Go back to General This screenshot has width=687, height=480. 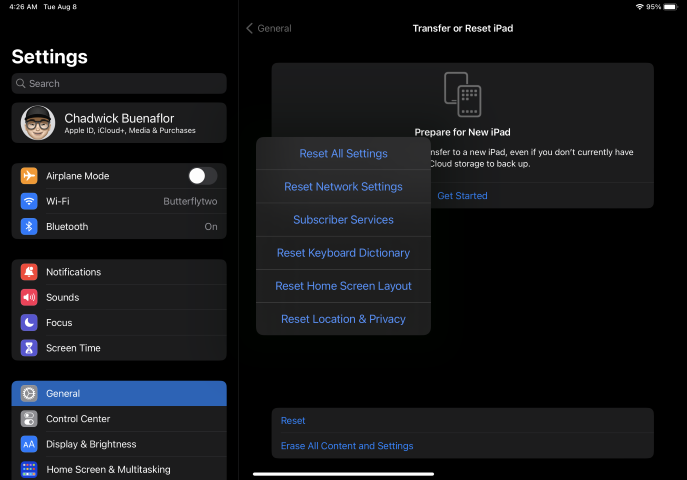tap(269, 28)
